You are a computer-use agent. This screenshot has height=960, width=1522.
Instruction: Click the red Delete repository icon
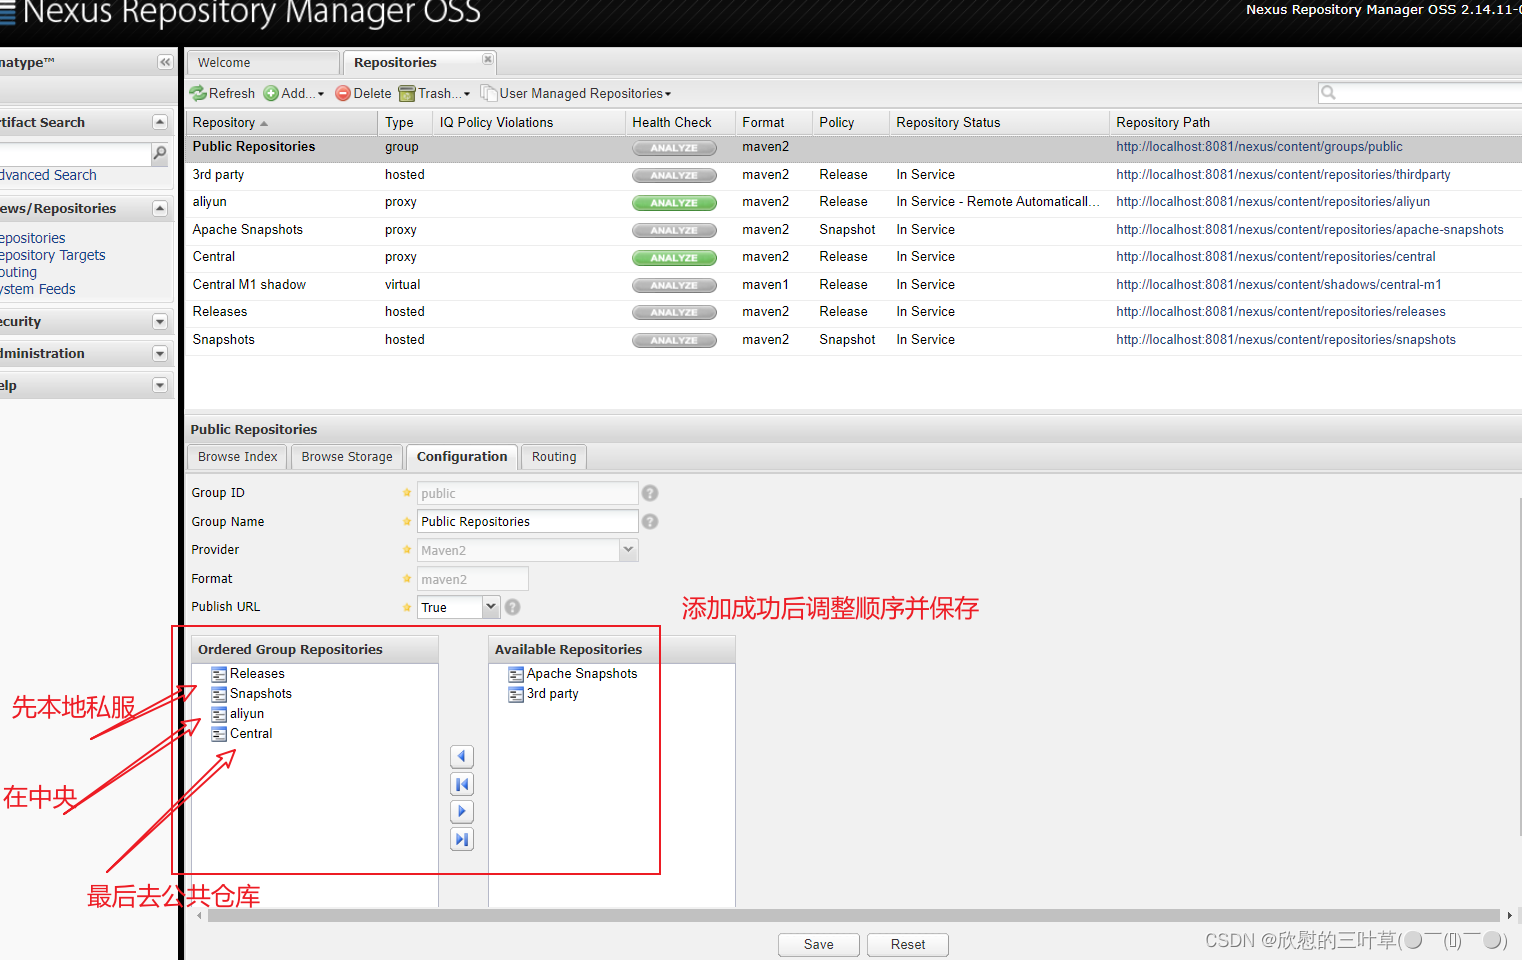[343, 93]
